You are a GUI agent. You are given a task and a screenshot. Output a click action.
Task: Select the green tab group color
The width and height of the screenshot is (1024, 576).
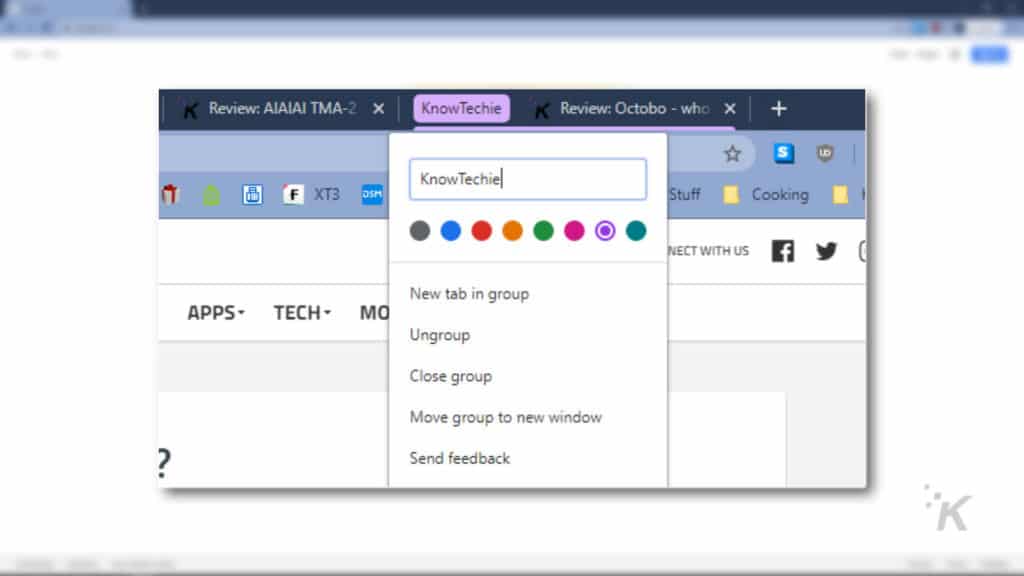tap(543, 230)
